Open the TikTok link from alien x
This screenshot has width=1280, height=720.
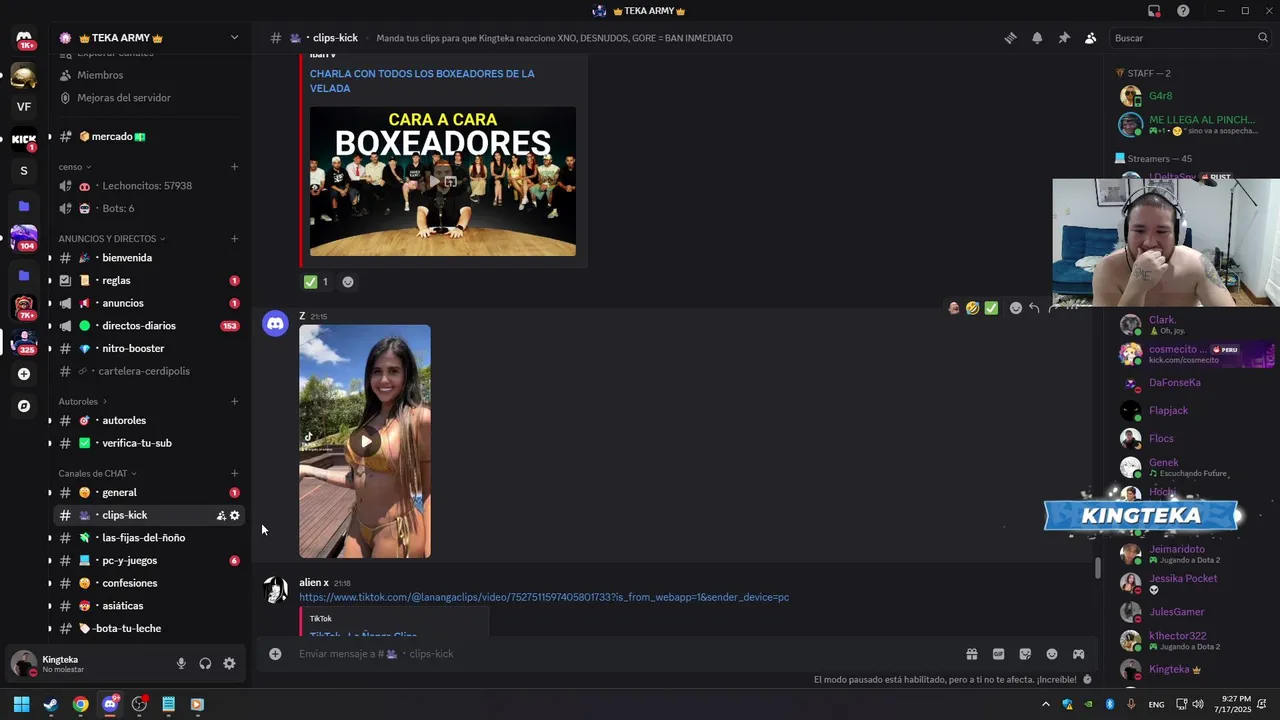544,597
